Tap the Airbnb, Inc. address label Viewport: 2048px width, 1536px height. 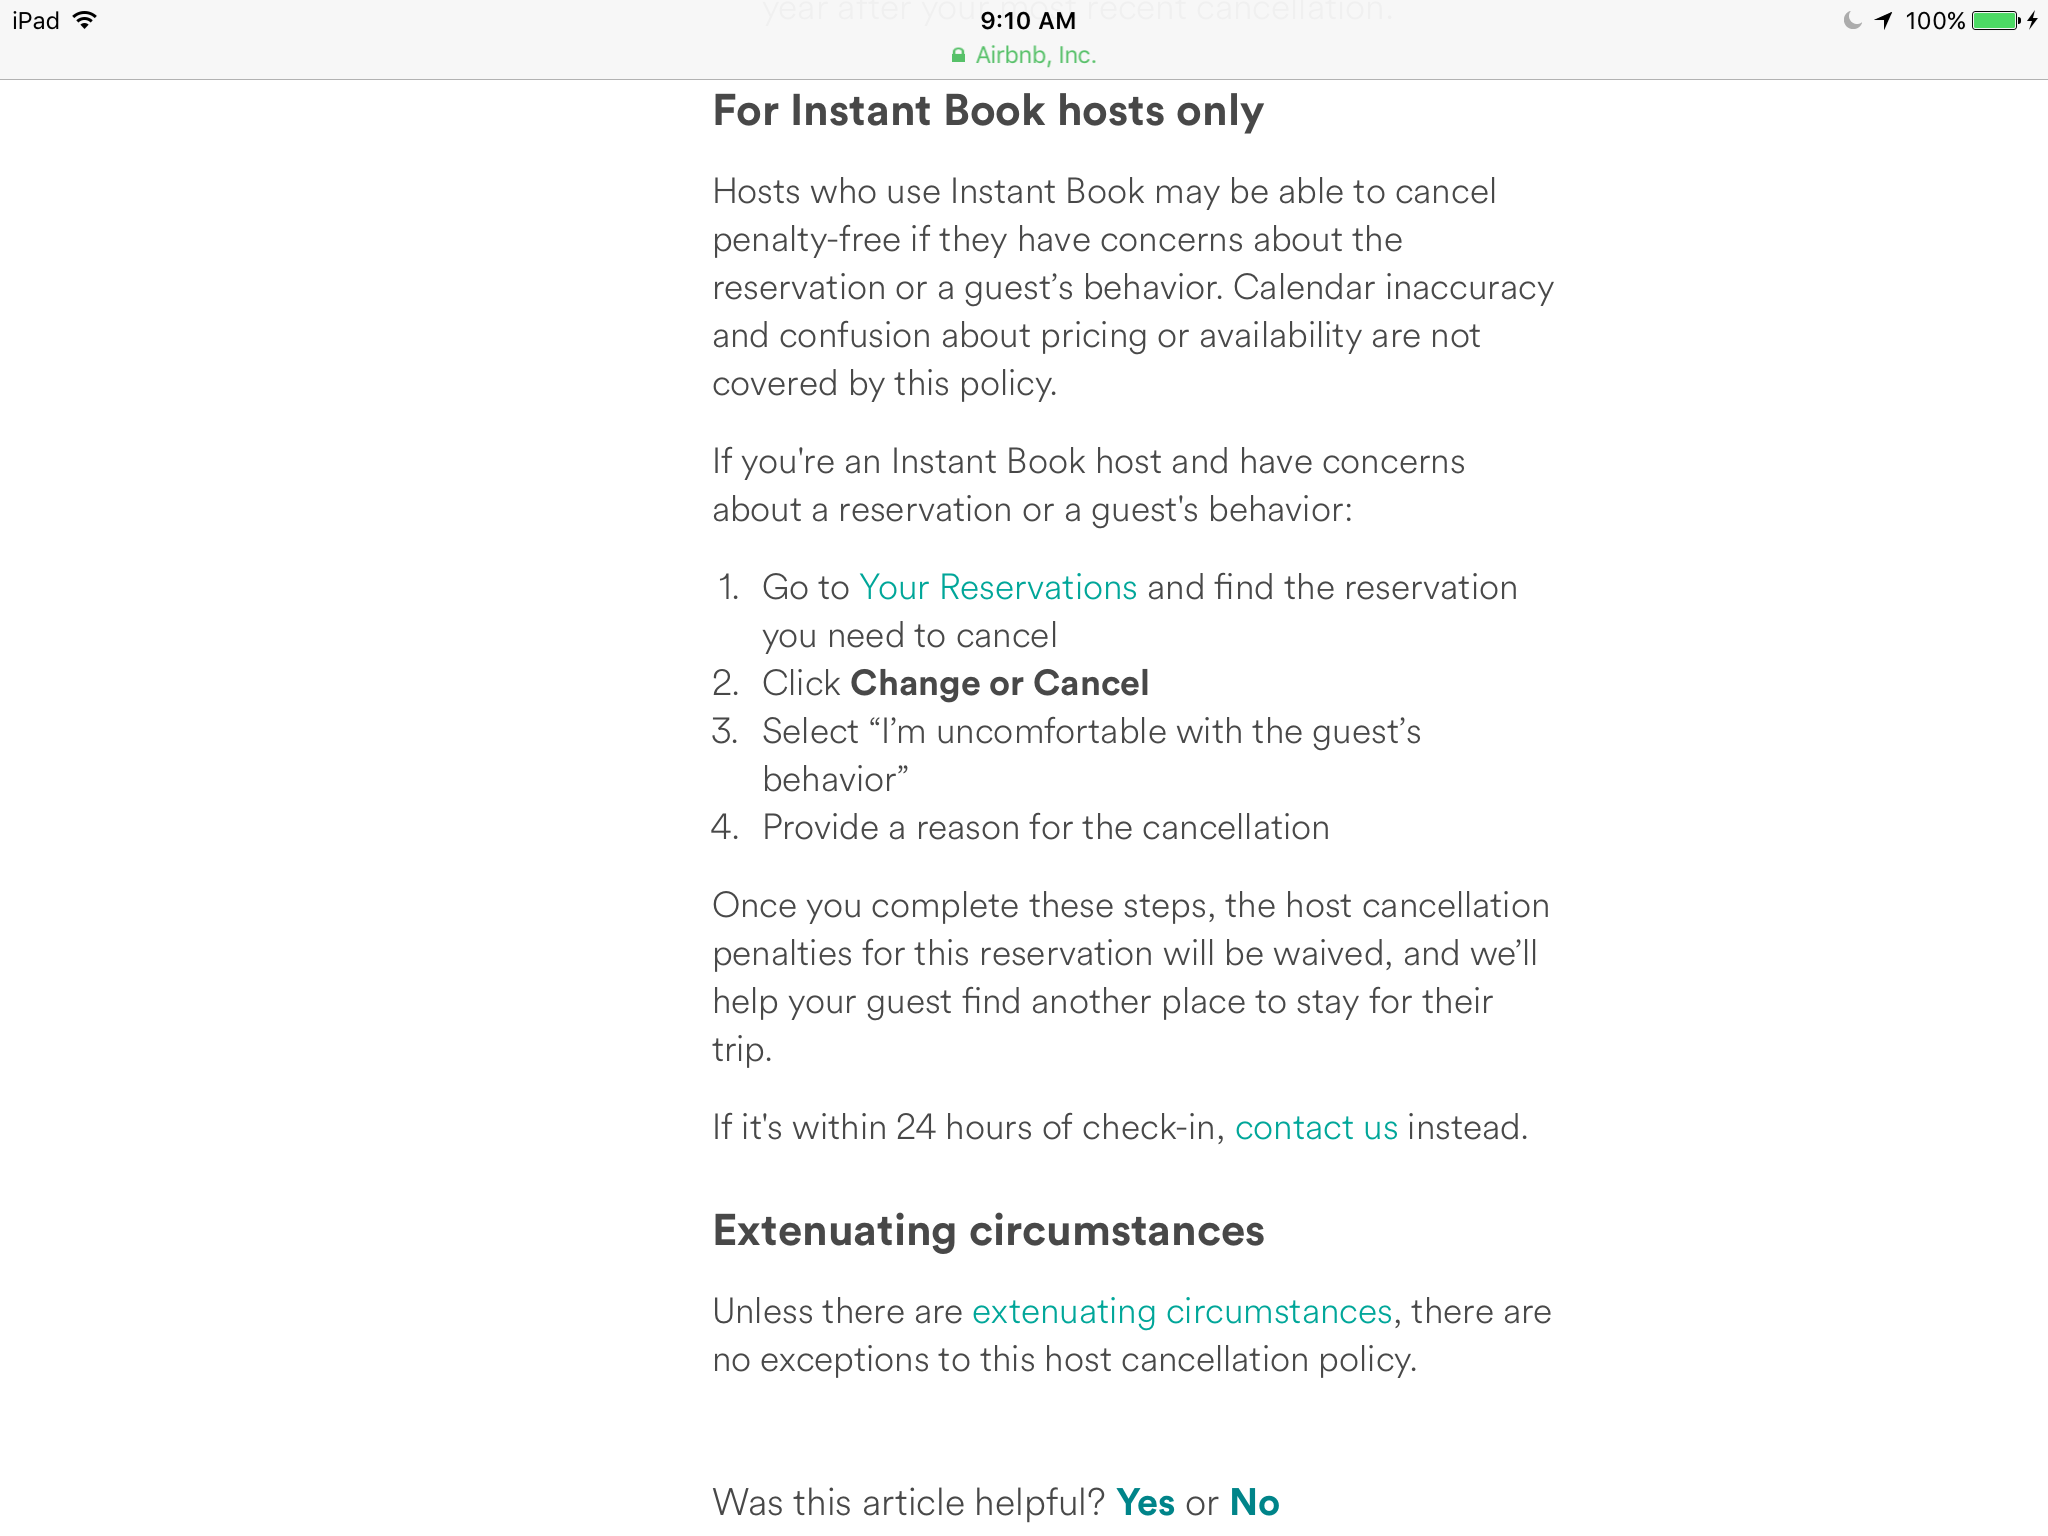pos(1036,56)
